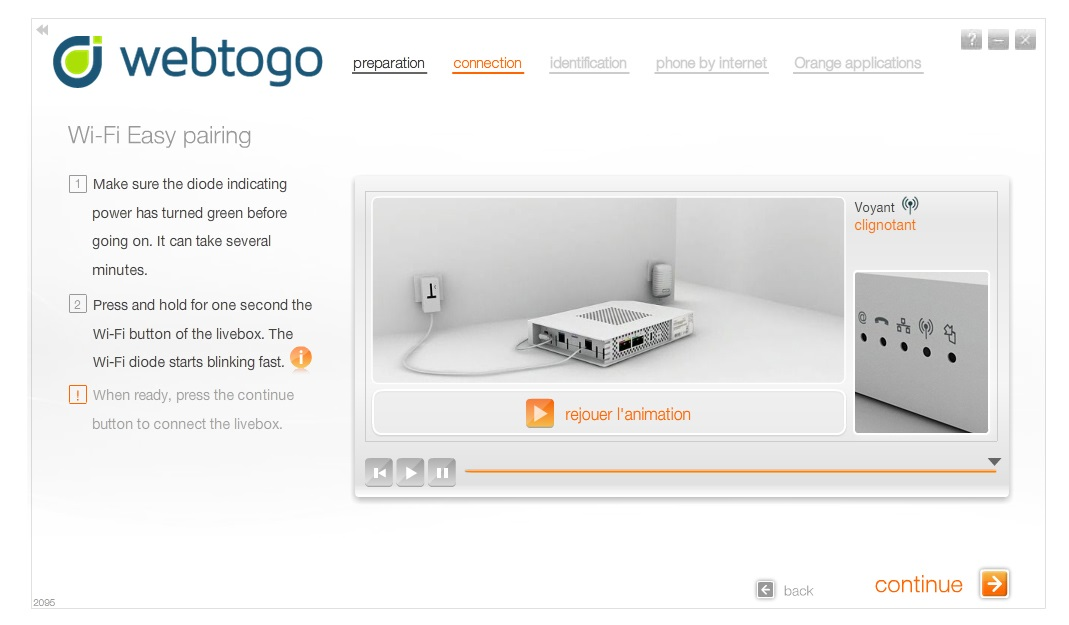Click the webtogo logo
The image size is (1069, 625).
coord(187,61)
